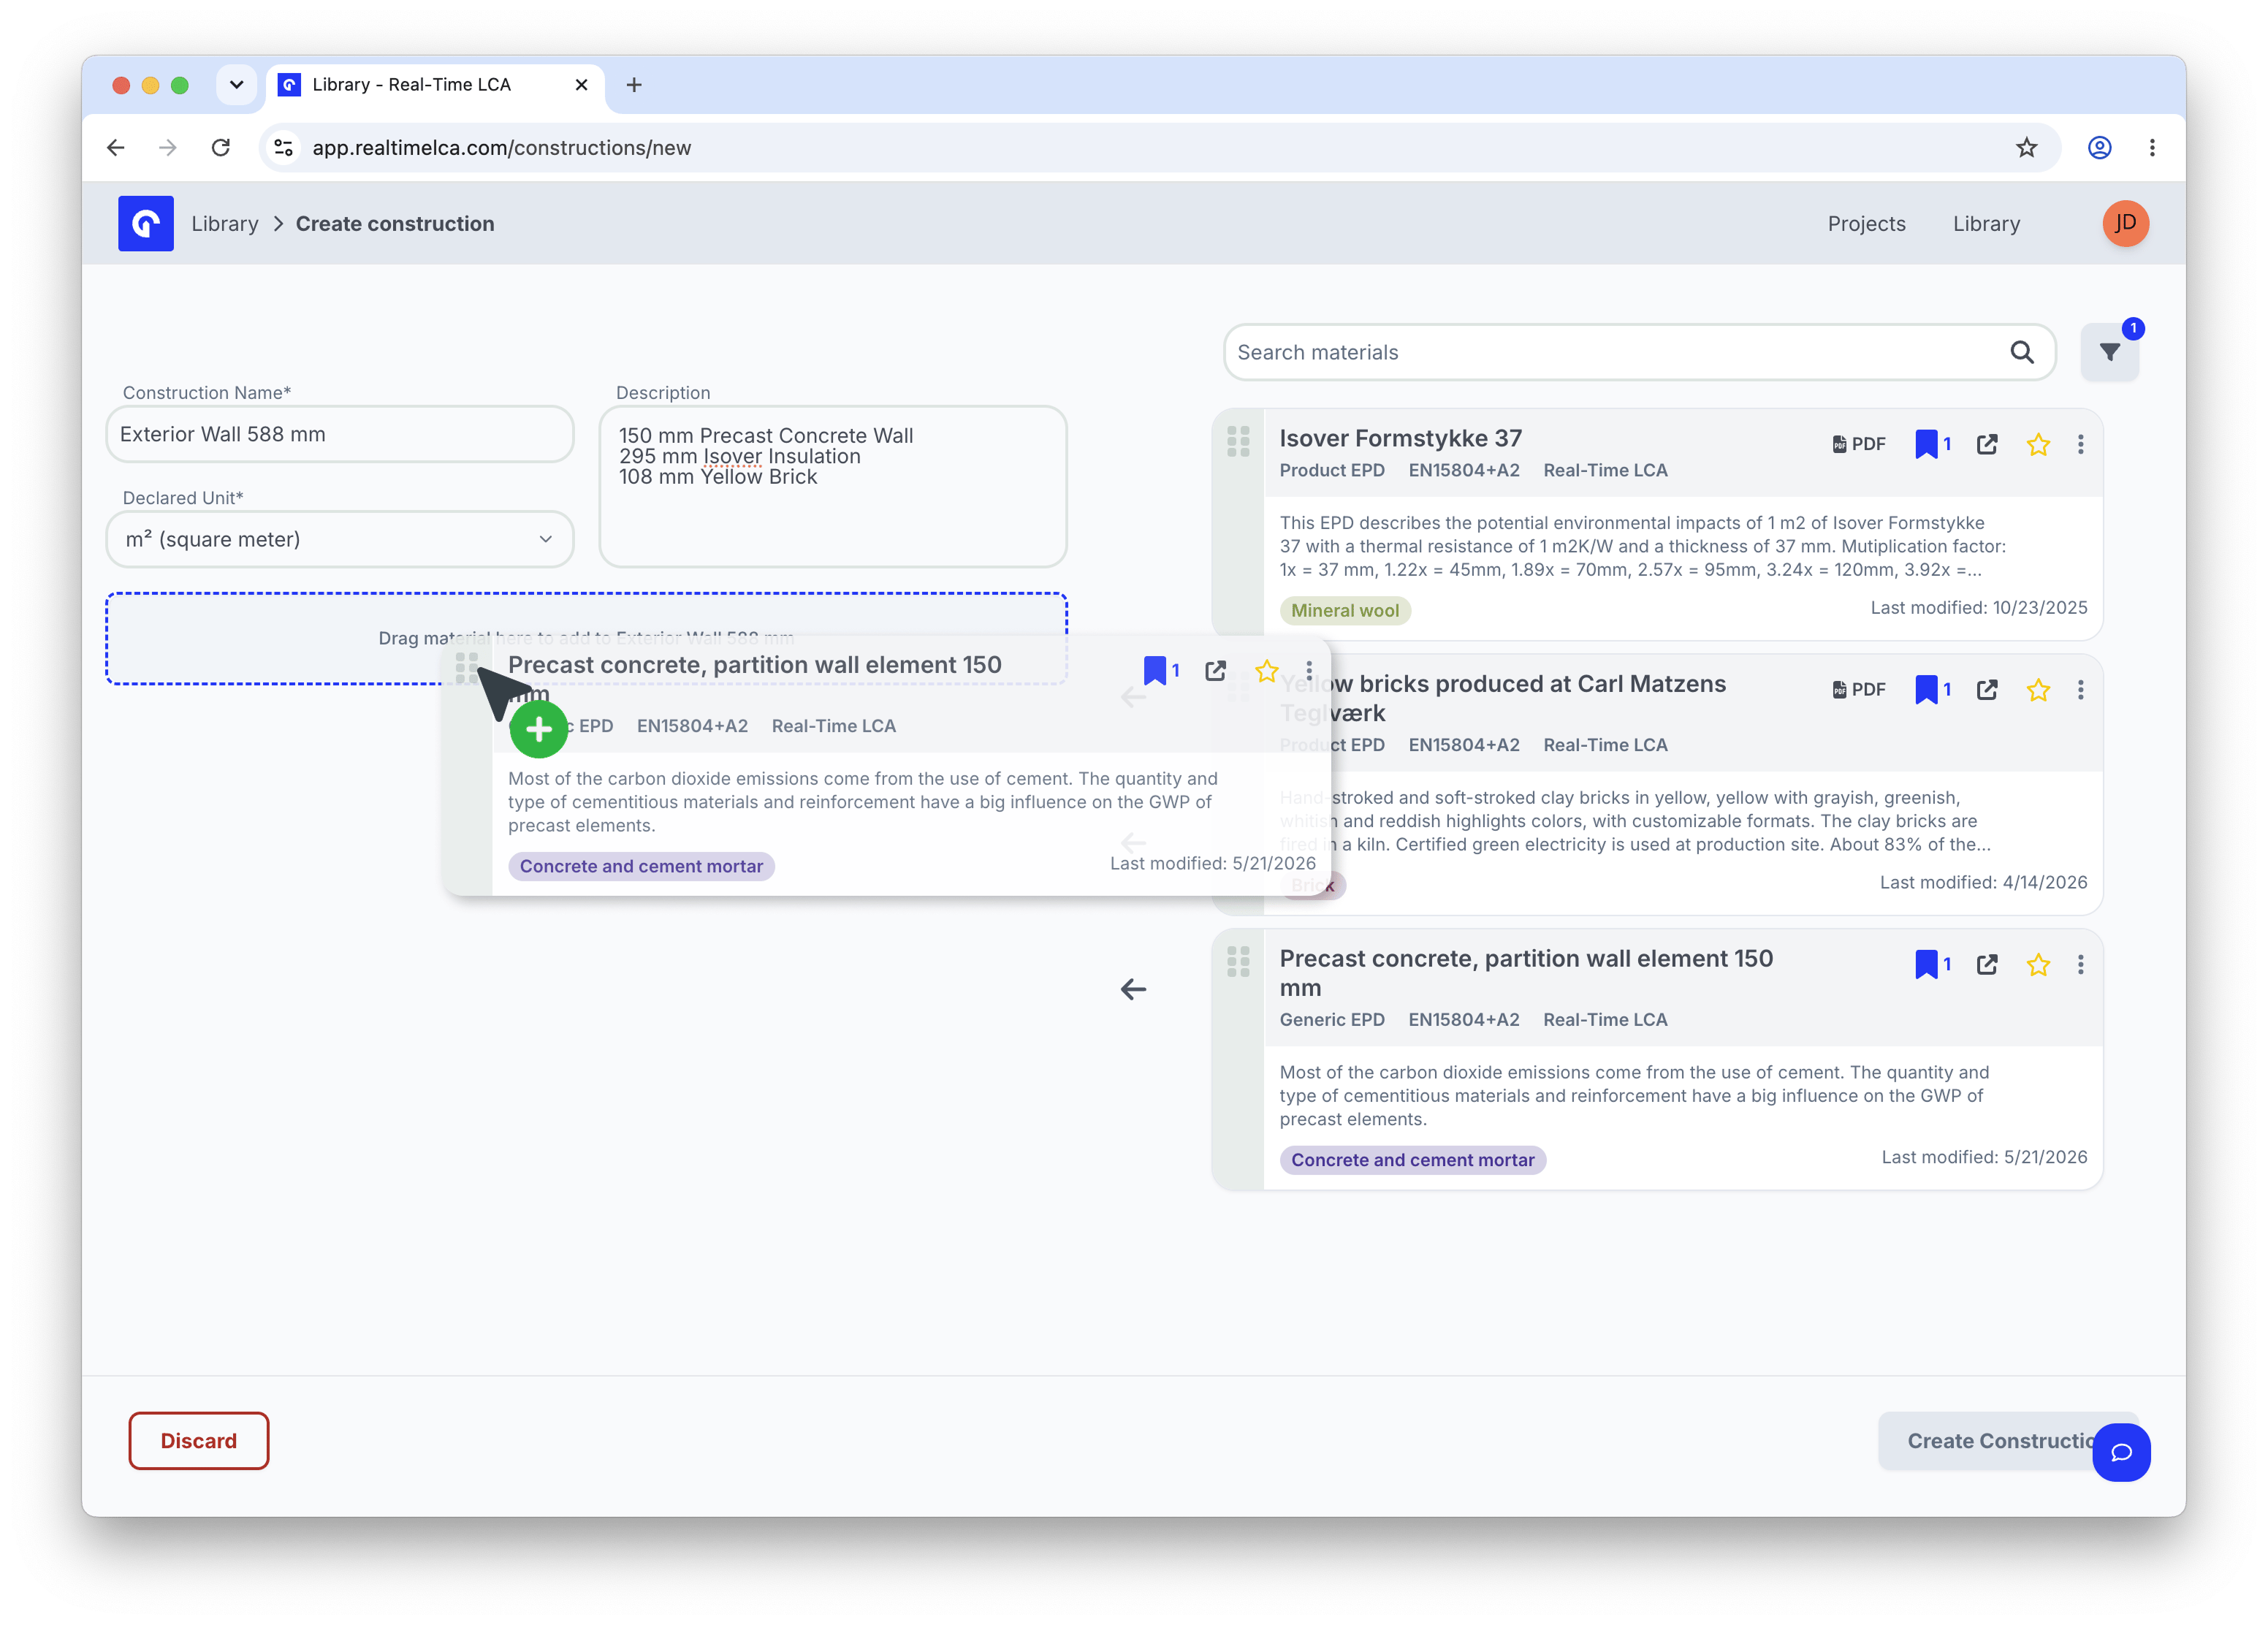Open Isover Formstykke 37 in external link

1987,444
